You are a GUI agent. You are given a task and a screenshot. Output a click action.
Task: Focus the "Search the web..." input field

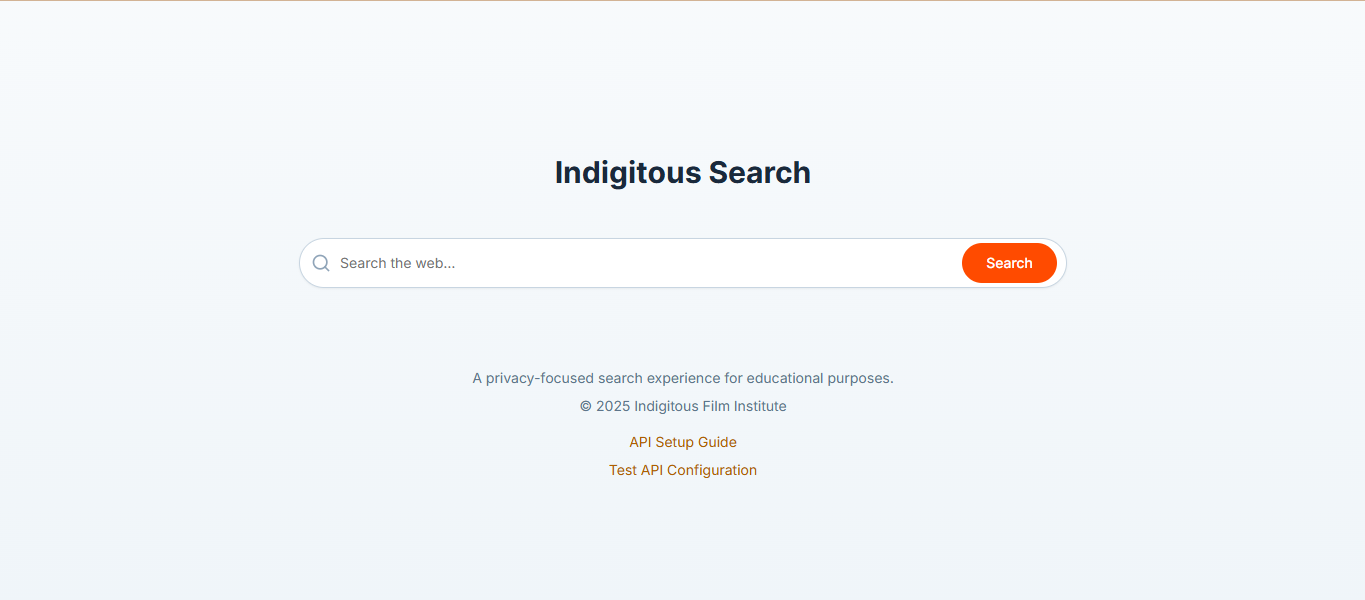tap(640, 263)
